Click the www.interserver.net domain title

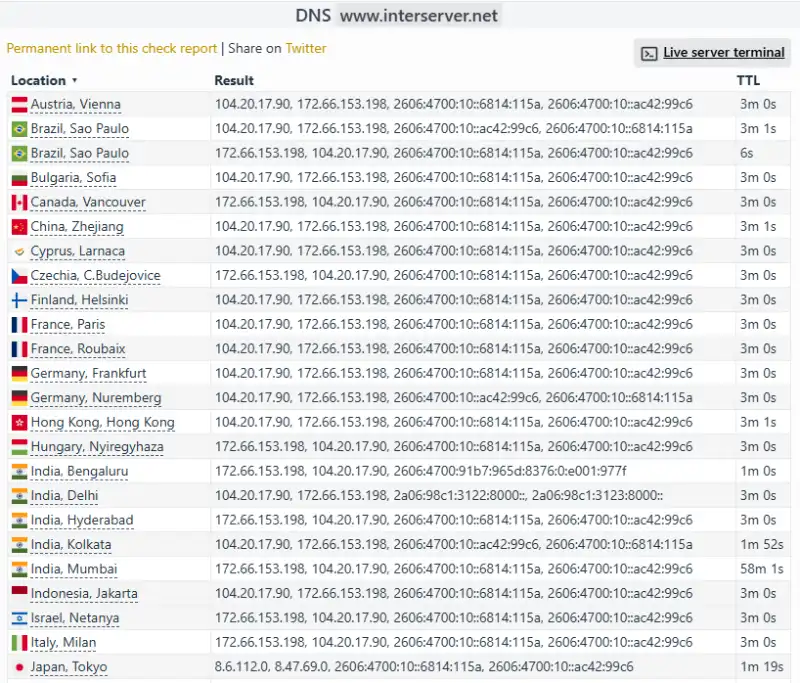422,16
